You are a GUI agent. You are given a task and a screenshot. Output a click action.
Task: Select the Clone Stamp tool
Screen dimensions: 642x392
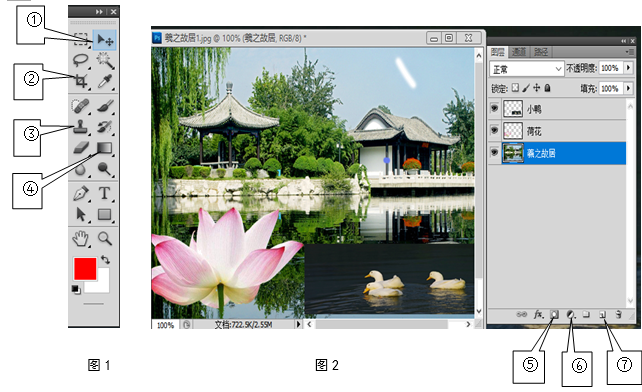click(81, 127)
